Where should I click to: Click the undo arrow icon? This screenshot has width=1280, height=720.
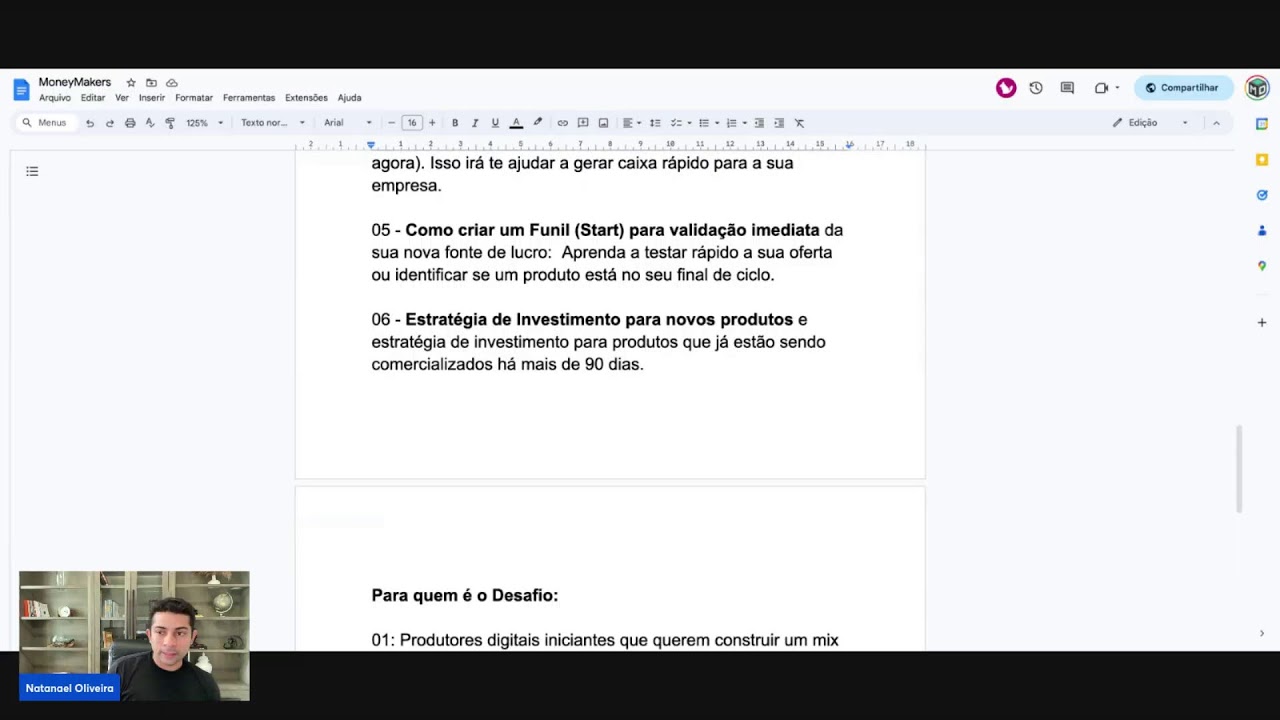tap(90, 123)
